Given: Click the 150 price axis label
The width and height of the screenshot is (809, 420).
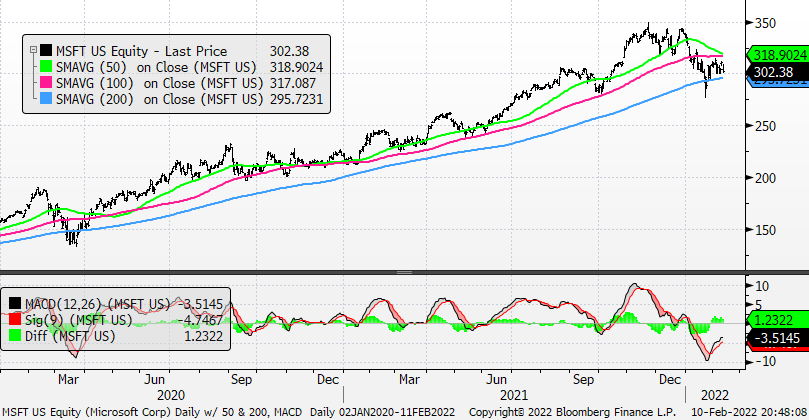Looking at the screenshot, I should coord(765,230).
